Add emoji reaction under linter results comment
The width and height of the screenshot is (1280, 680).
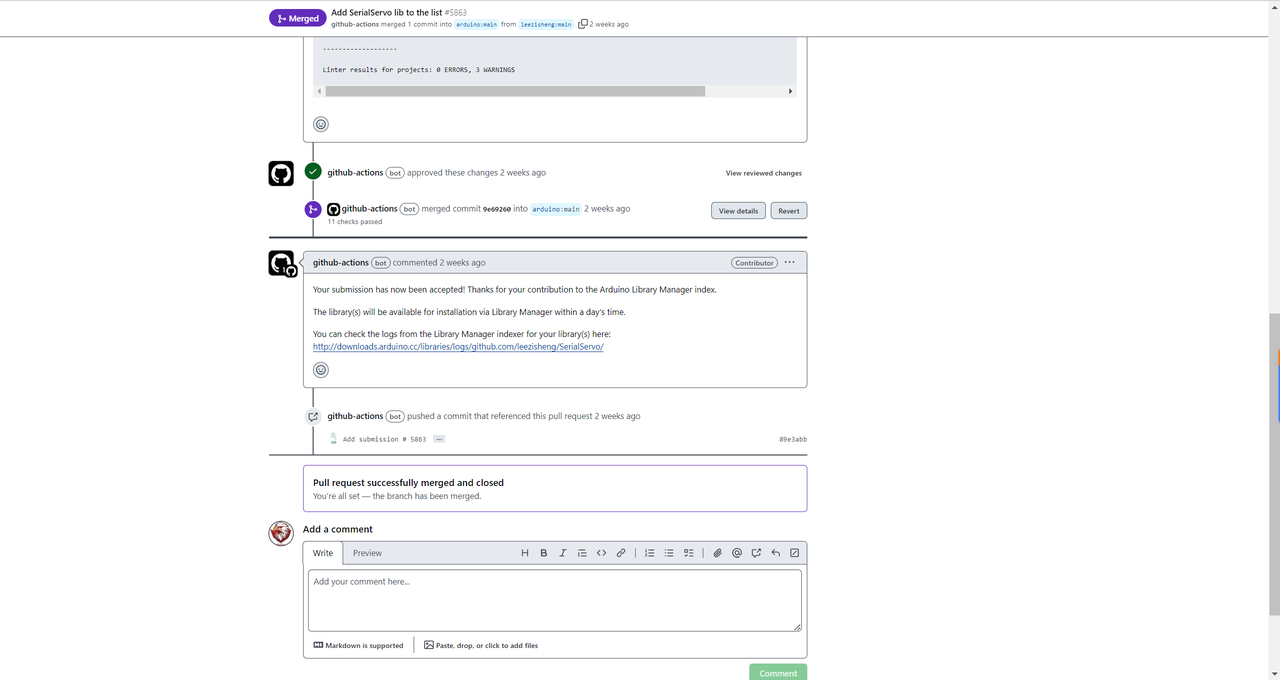click(321, 124)
